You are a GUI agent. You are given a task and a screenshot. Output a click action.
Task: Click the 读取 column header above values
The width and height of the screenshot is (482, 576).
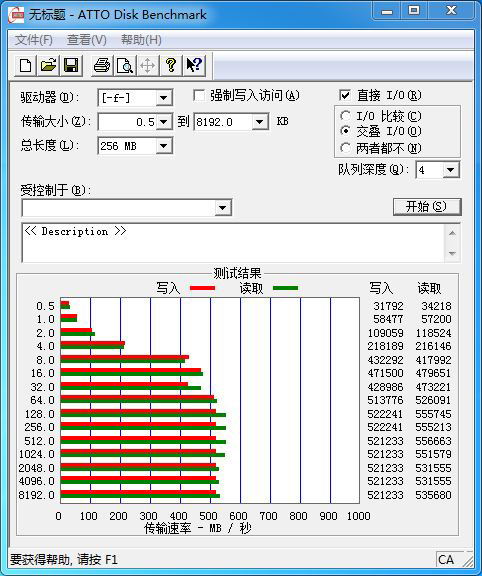click(x=429, y=288)
